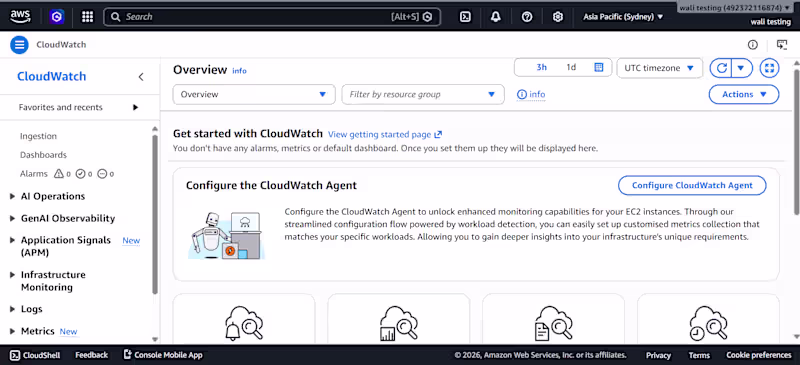
Task: Click the cloud metrics chart card icon
Action: click(x=399, y=323)
